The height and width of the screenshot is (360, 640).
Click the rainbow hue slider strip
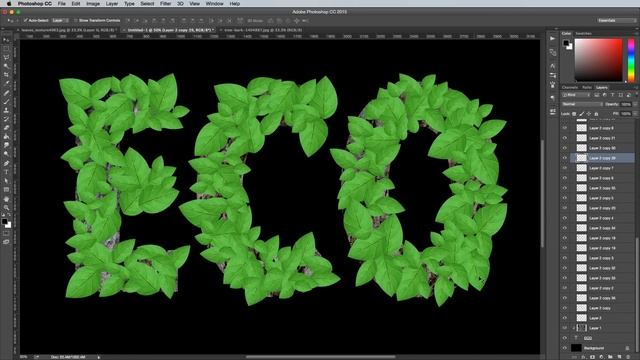[x=631, y=60]
